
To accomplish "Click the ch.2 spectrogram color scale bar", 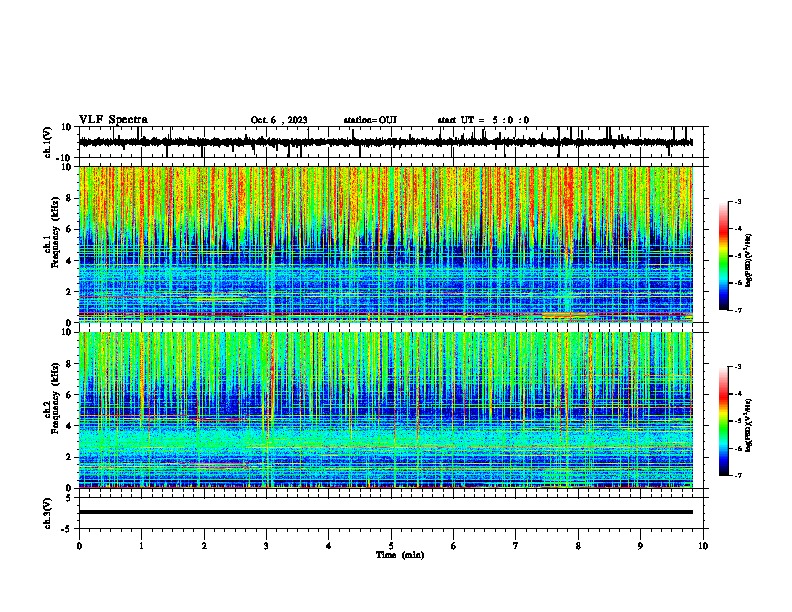I will 723,421.
